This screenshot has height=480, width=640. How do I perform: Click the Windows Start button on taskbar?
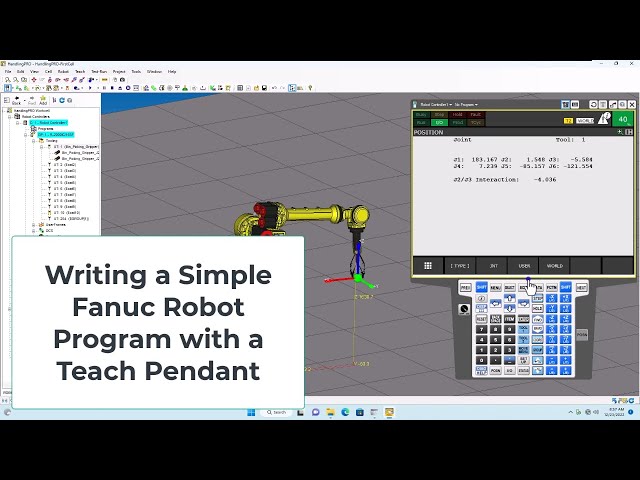[x=251, y=412]
